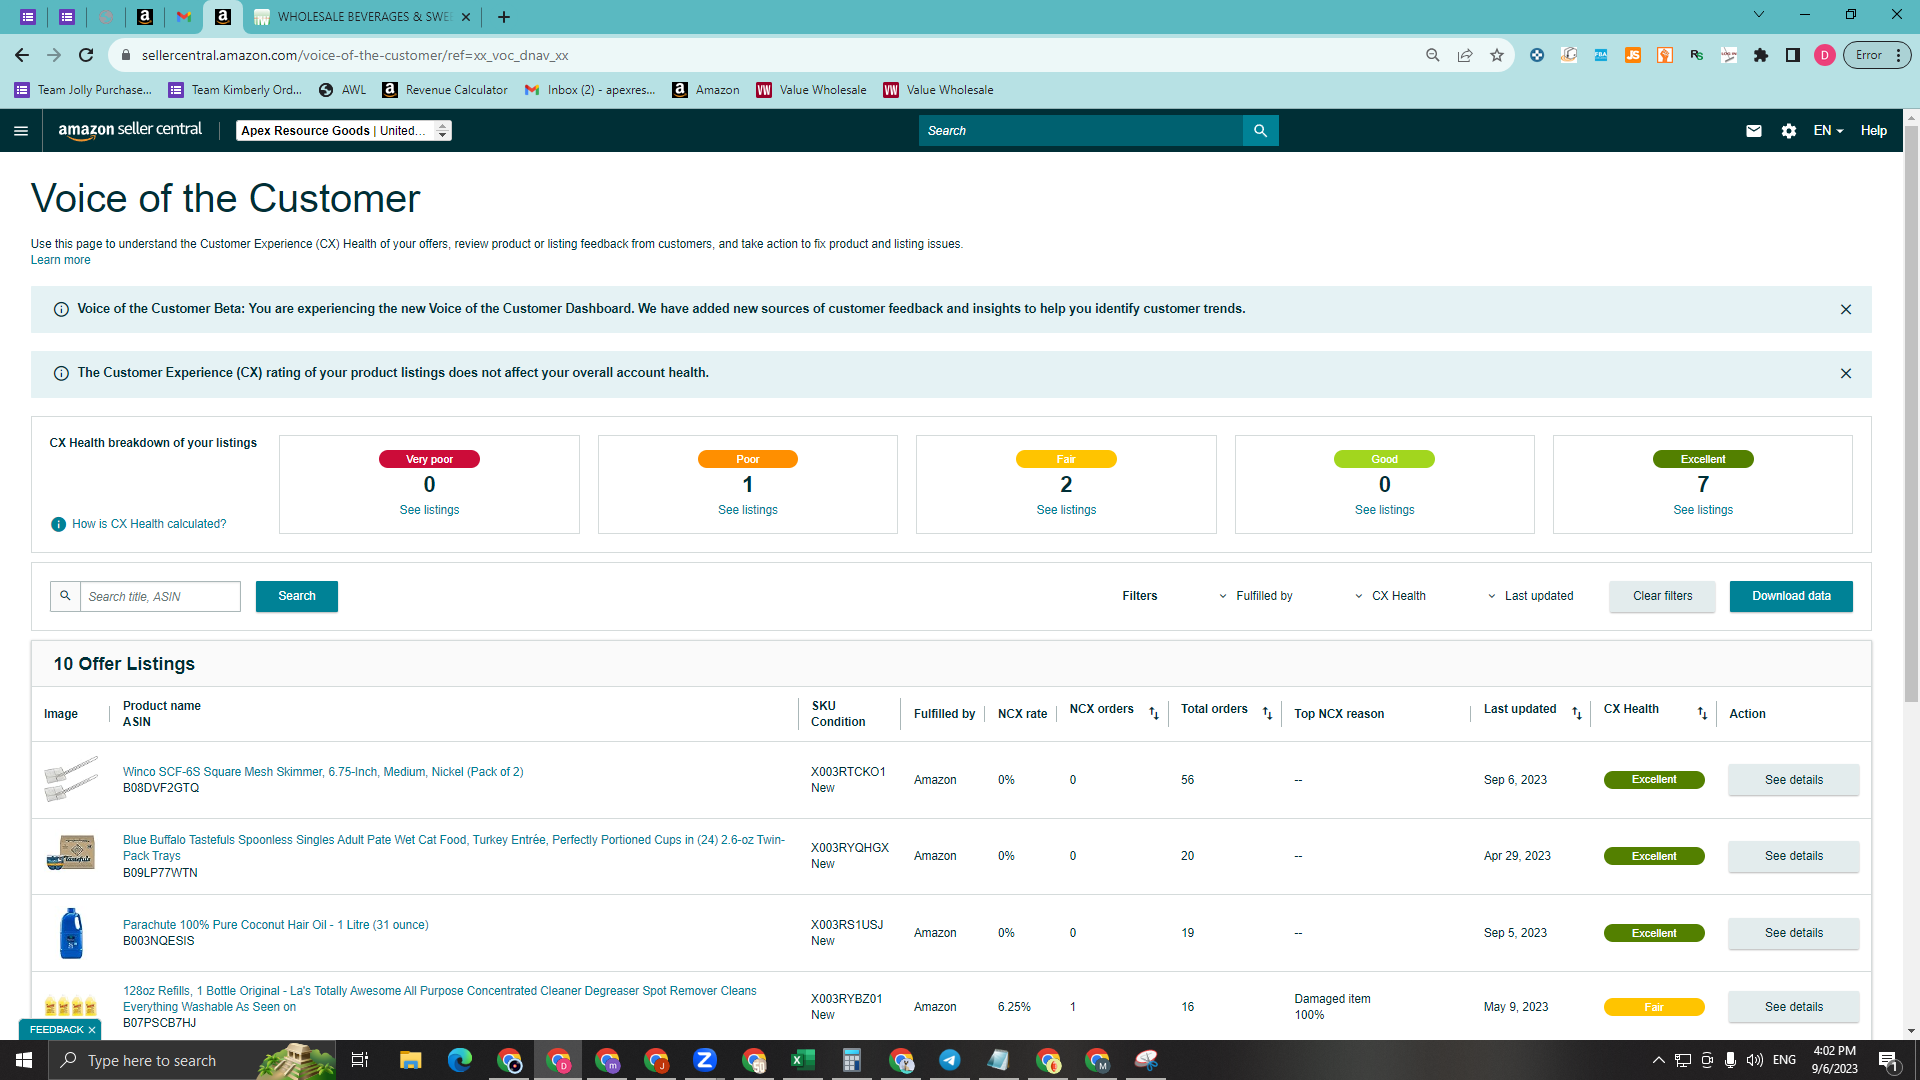Image resolution: width=1920 pixels, height=1080 pixels.
Task: Click See listings under the Poor rating
Action: point(748,510)
